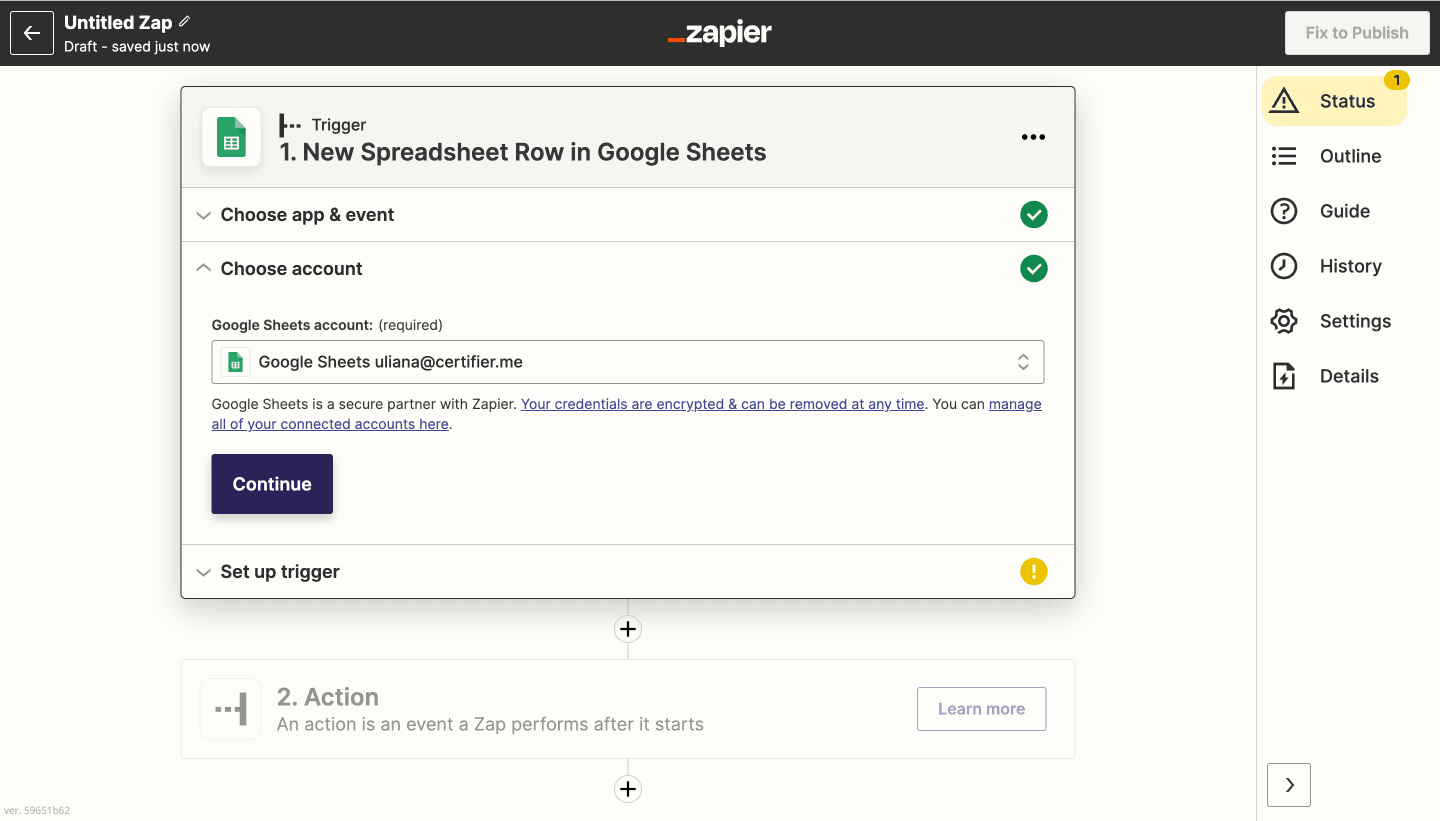Click the Outline list icon
Viewport: 1440px width, 821px height.
pos(1284,156)
